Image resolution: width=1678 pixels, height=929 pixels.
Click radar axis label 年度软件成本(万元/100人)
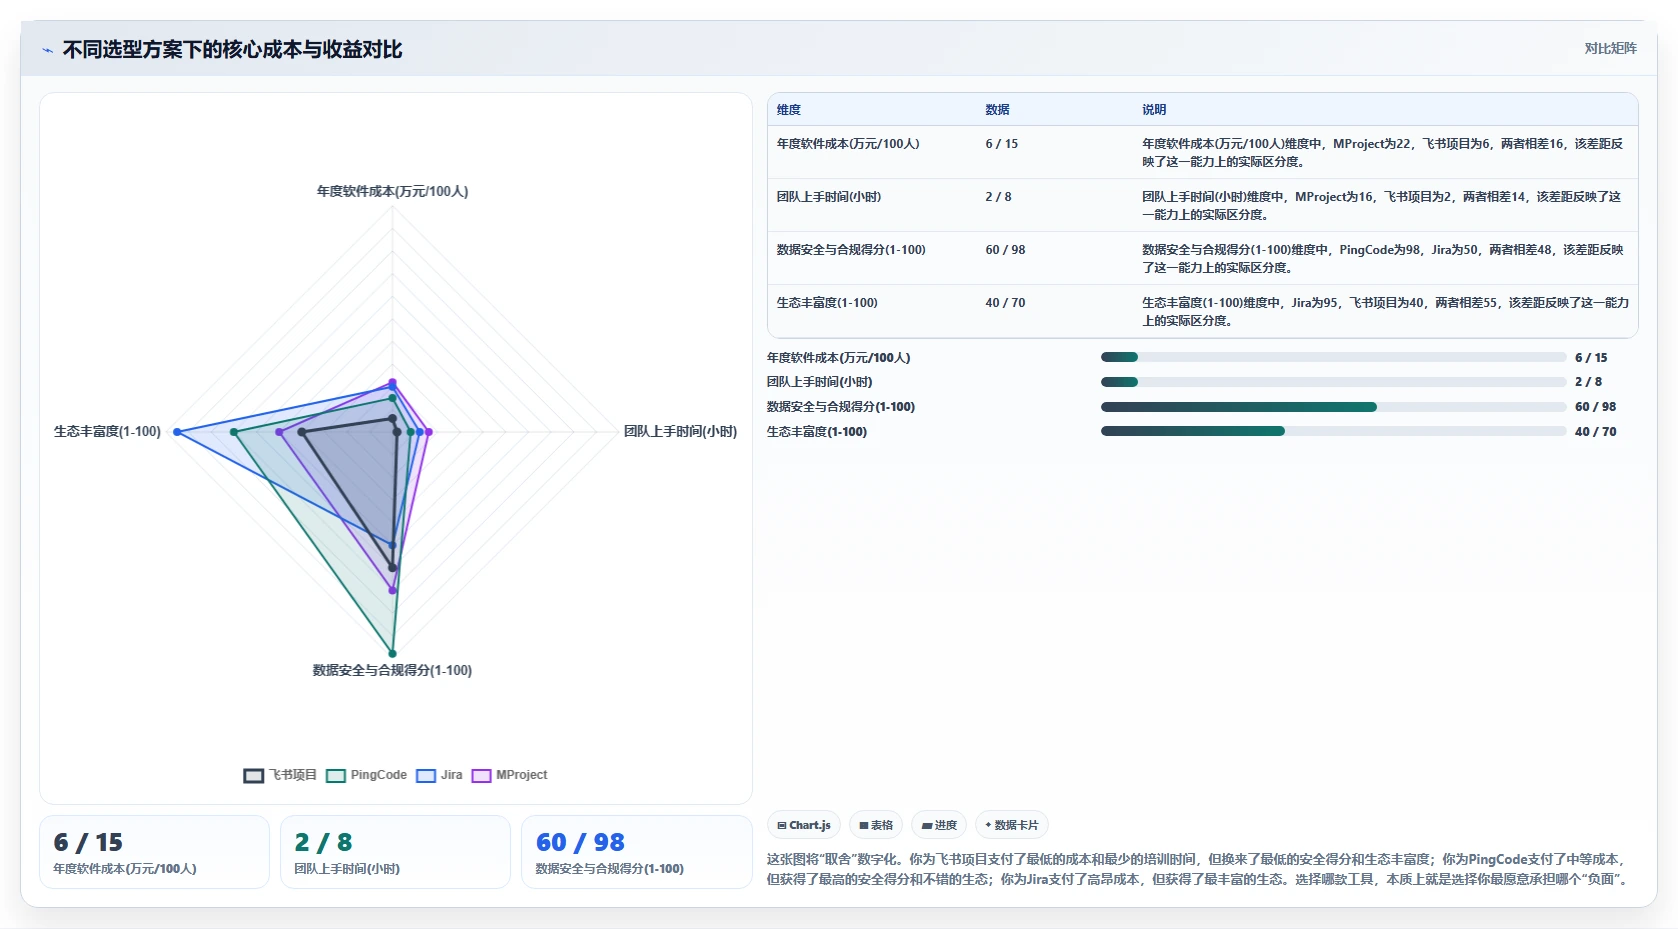392,191
